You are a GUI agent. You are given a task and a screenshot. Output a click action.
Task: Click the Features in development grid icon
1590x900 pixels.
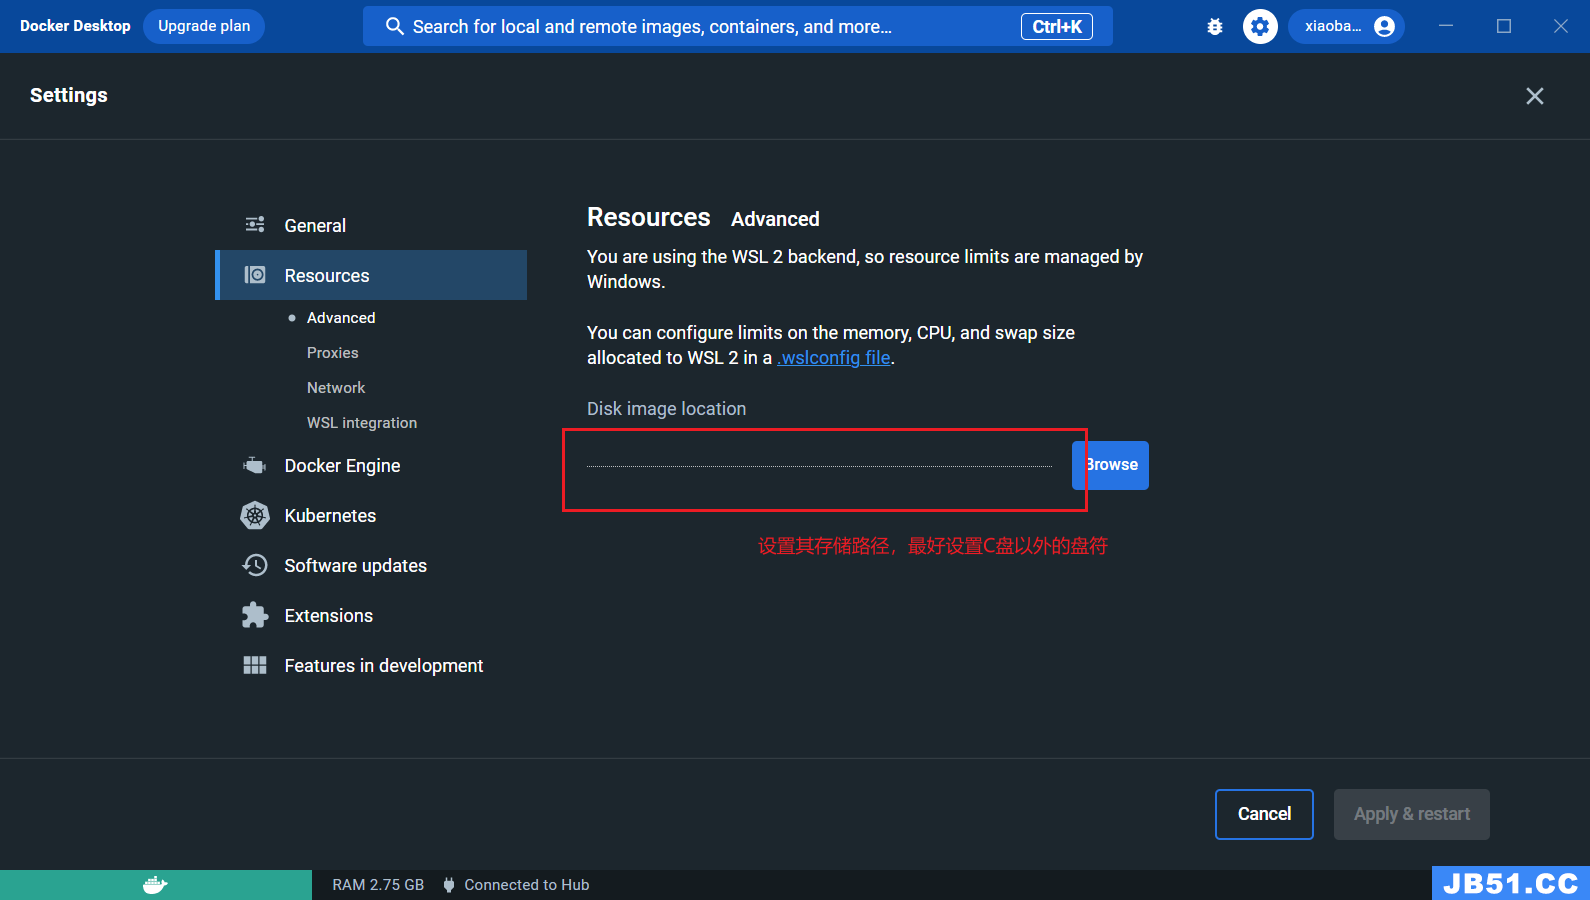255,665
